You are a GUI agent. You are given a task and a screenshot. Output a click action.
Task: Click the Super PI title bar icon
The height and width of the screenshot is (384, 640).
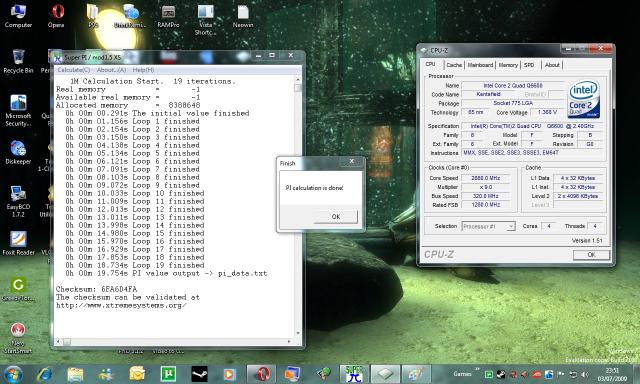(x=58, y=57)
